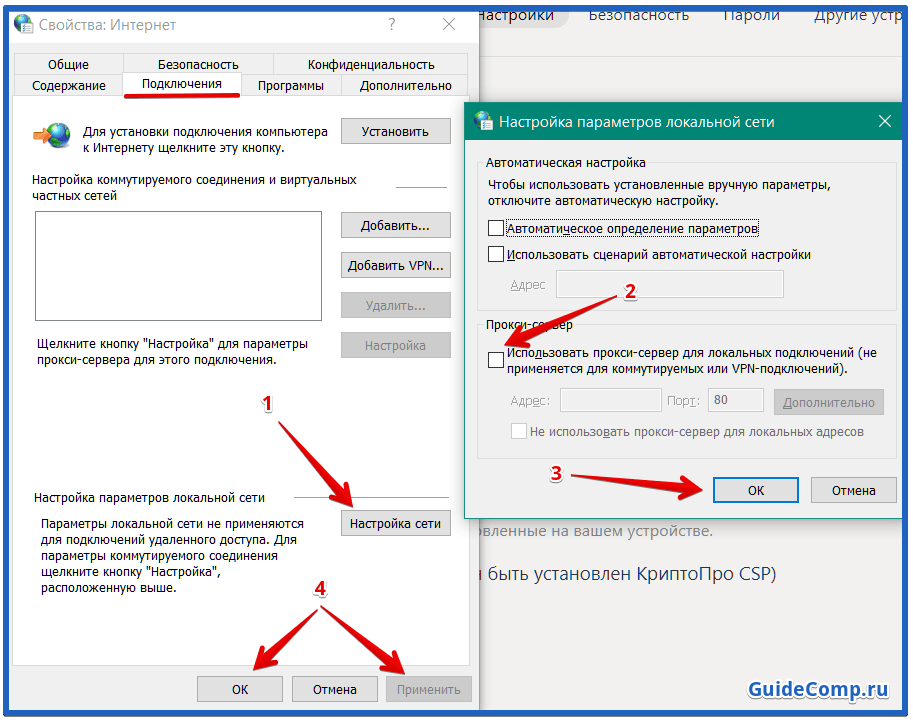
Task: Click the globe icon in Internet Properties title bar
Action: tap(23, 24)
